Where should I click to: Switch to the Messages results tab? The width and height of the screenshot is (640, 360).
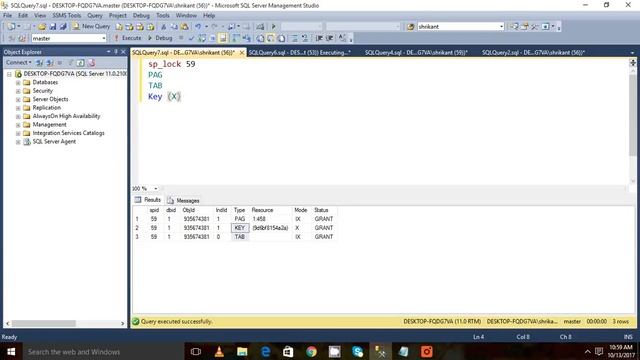pyautogui.click(x=183, y=200)
